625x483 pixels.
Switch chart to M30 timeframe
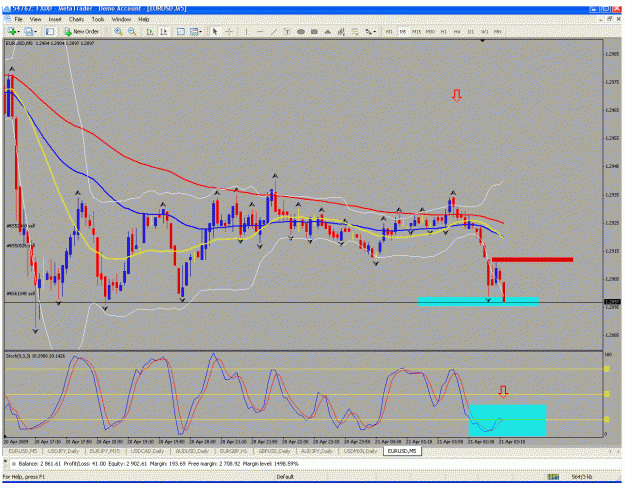click(430, 31)
